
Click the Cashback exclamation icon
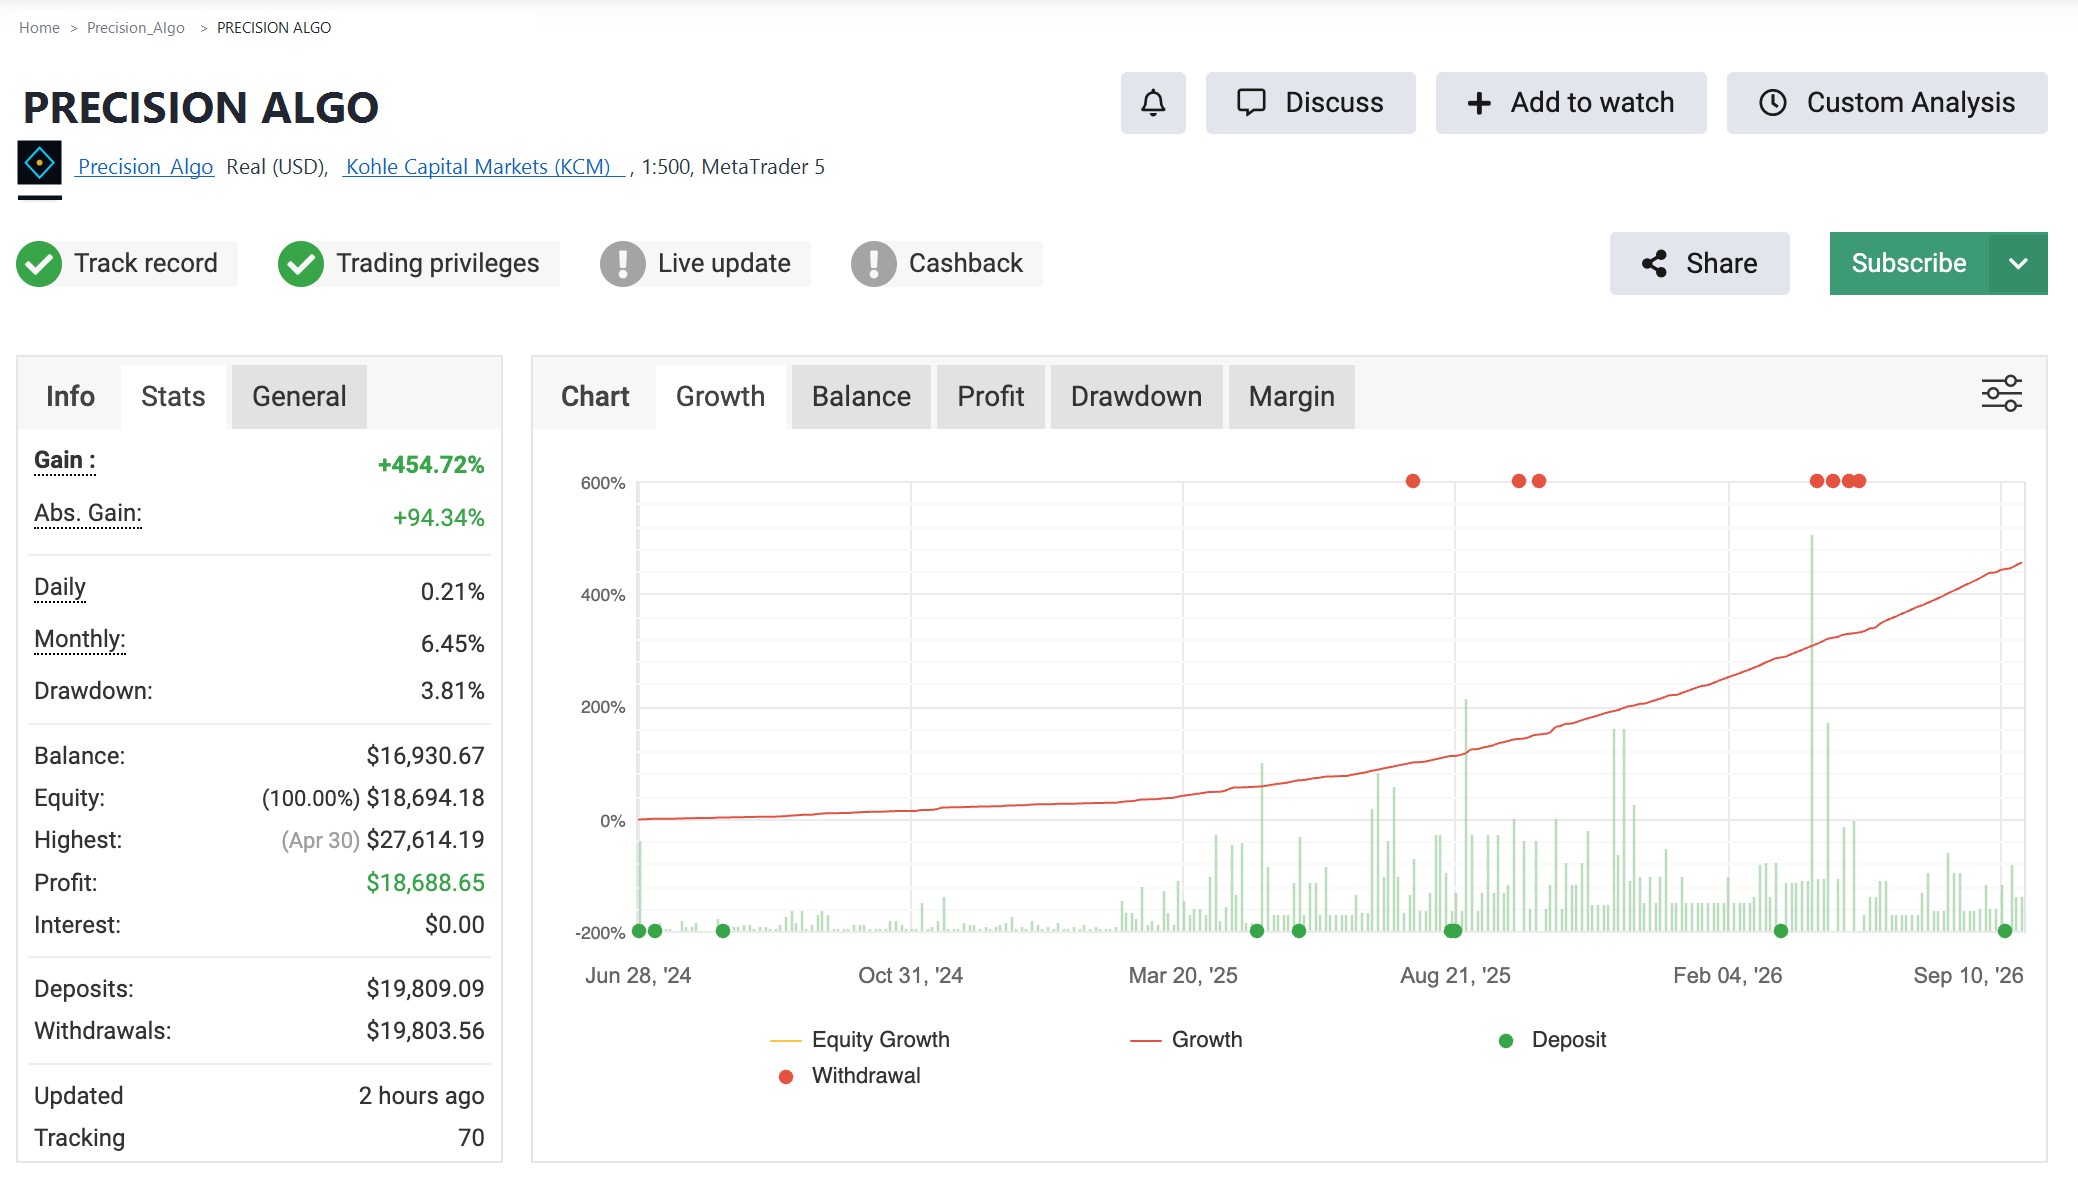click(874, 264)
